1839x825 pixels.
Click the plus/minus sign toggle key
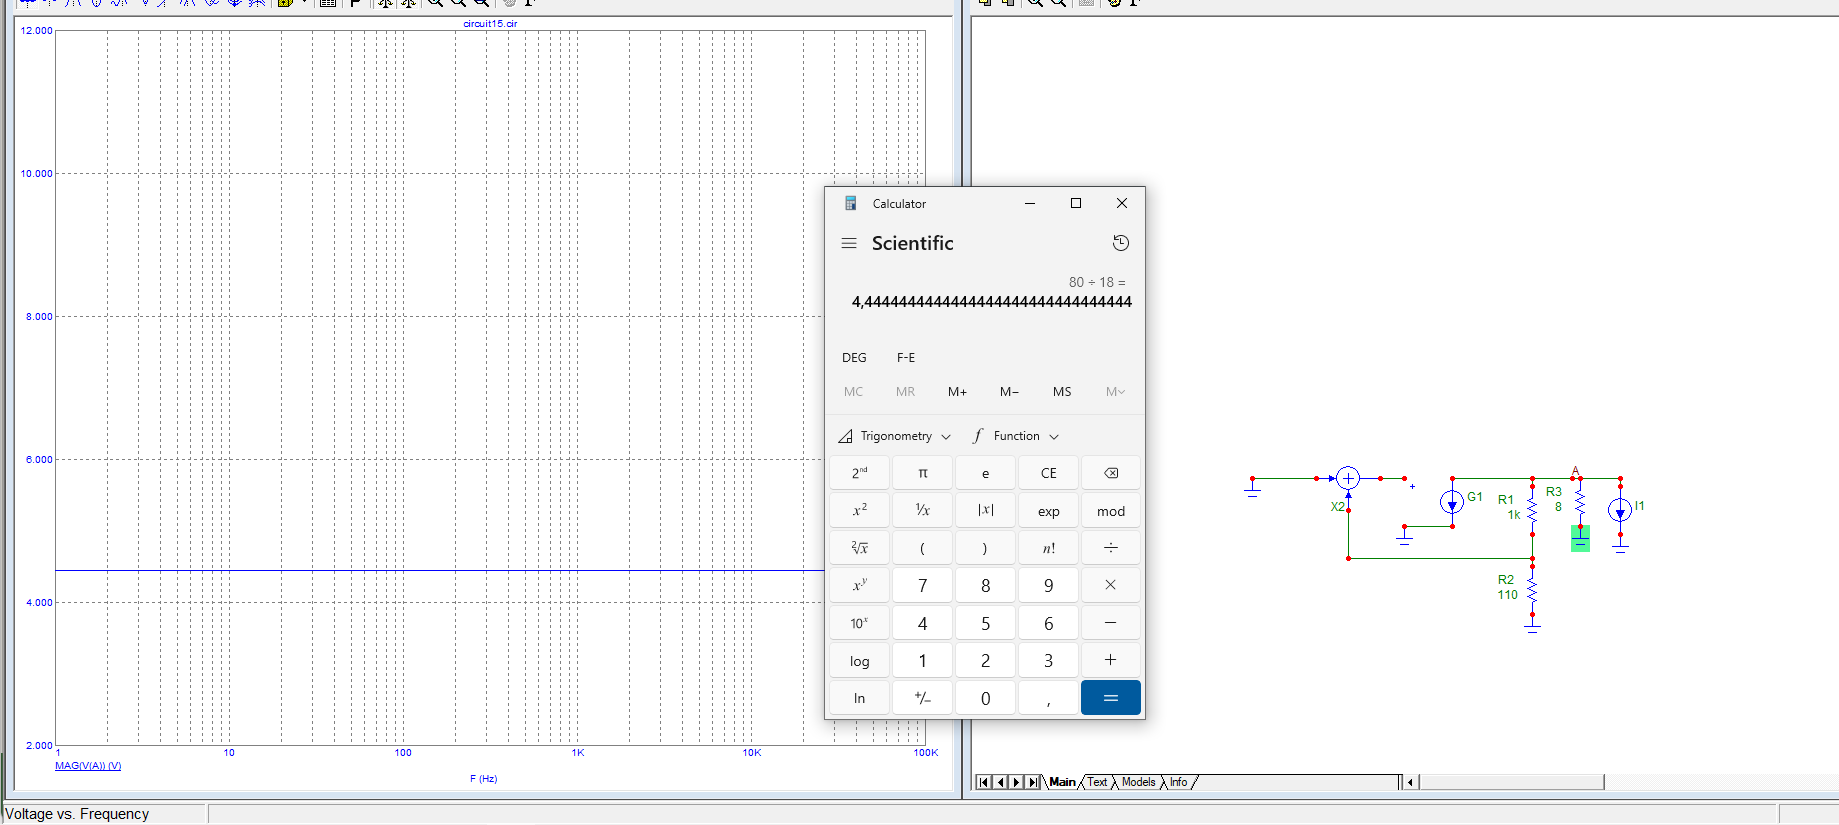(x=923, y=698)
